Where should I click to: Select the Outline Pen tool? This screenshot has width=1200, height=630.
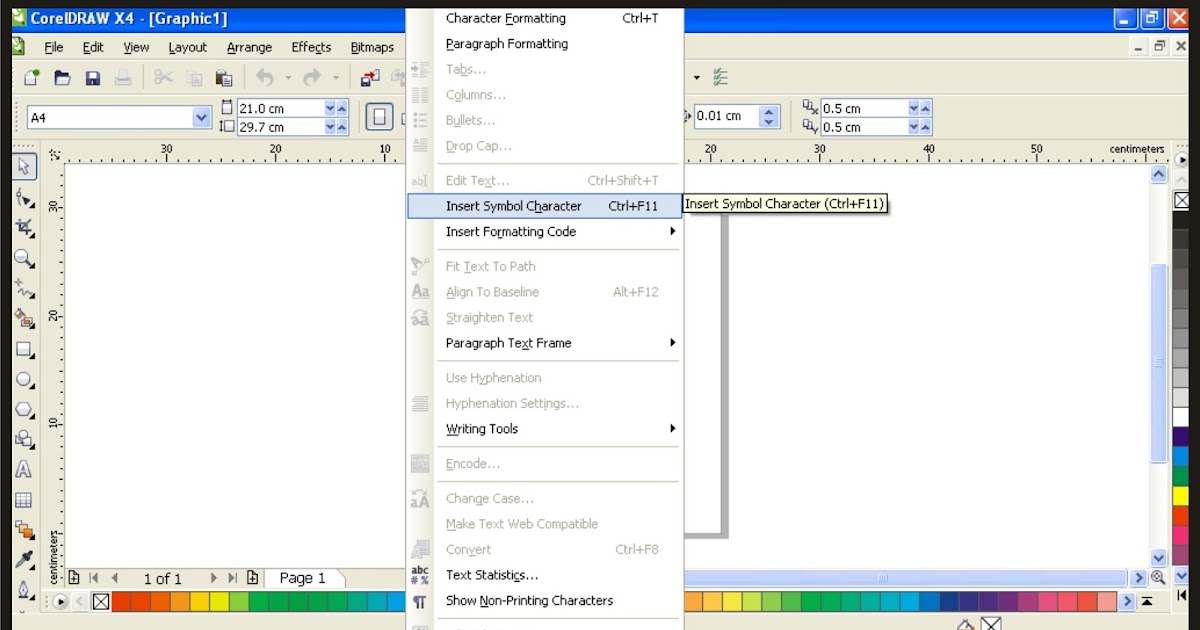click(25, 589)
